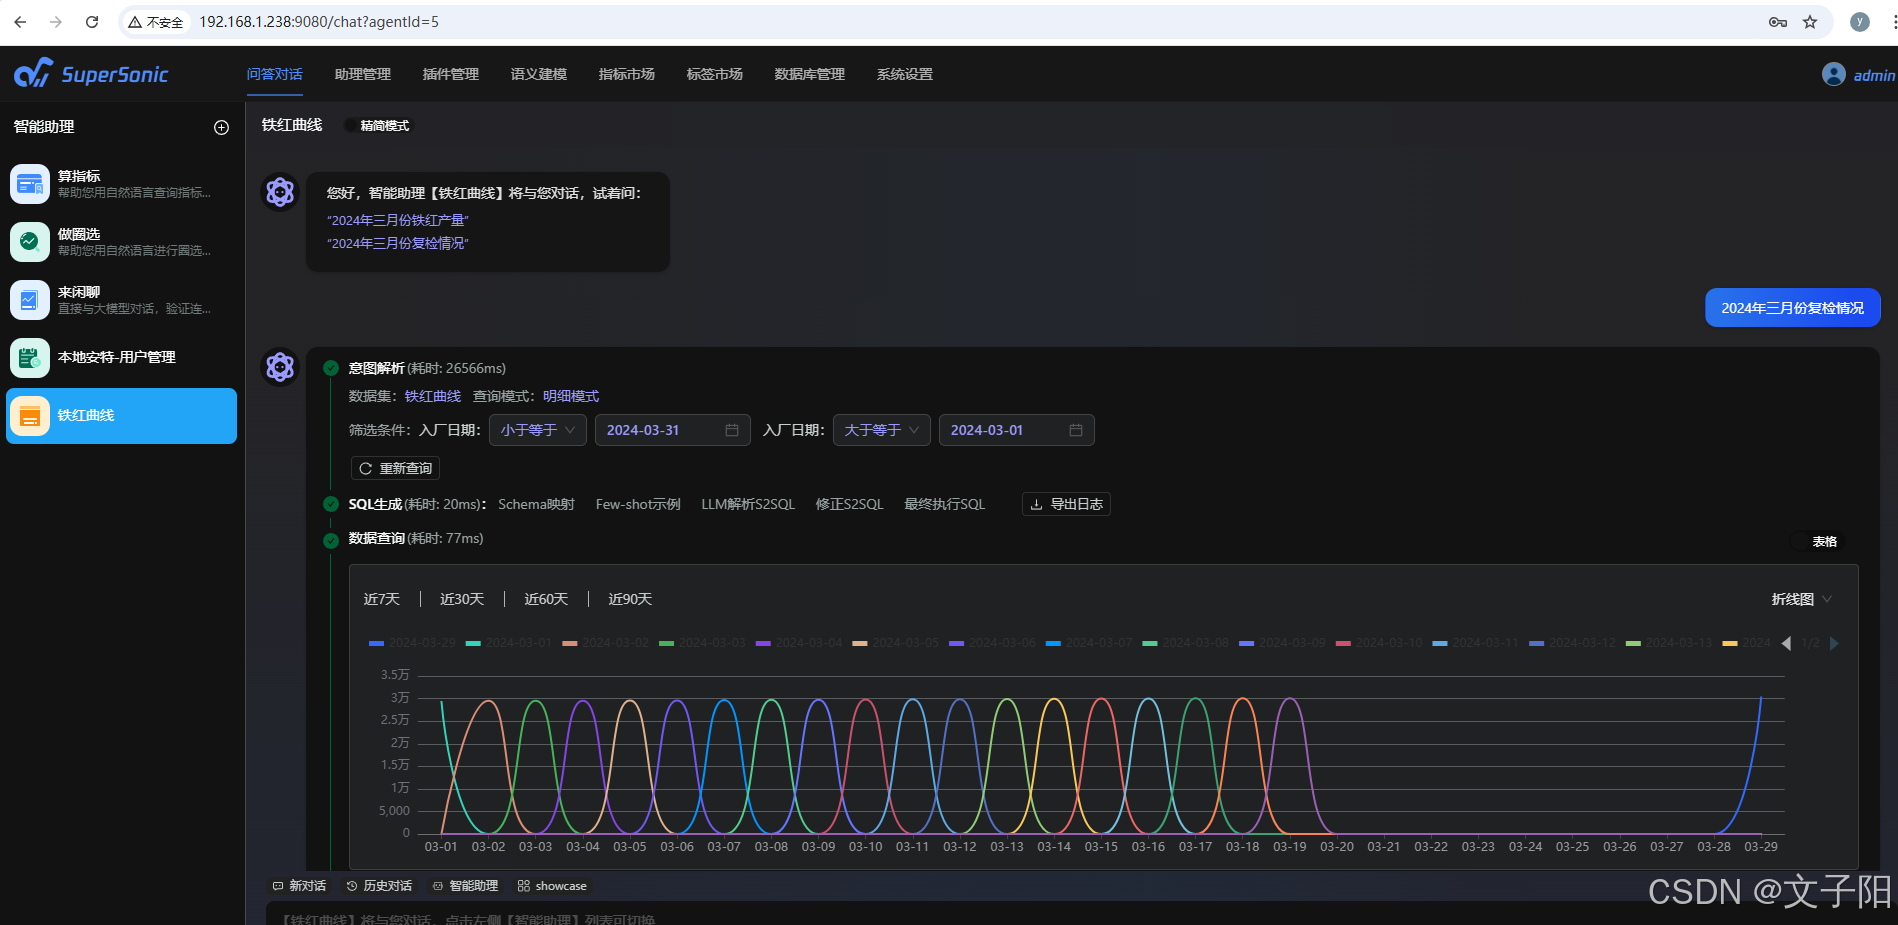This screenshot has width=1898, height=925.
Task: Click the LLM解析S2SQL link
Action: pyautogui.click(x=748, y=504)
